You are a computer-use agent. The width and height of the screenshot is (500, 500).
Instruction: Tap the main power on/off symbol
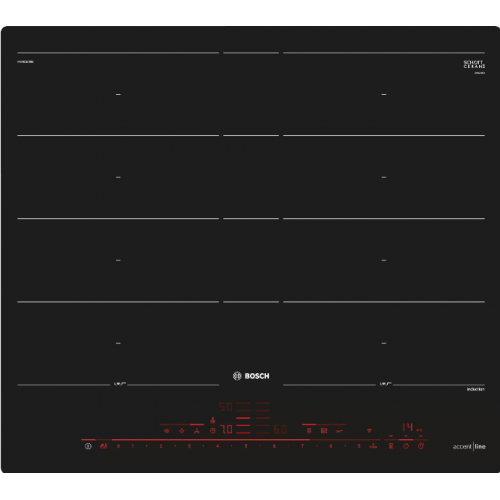[88, 446]
